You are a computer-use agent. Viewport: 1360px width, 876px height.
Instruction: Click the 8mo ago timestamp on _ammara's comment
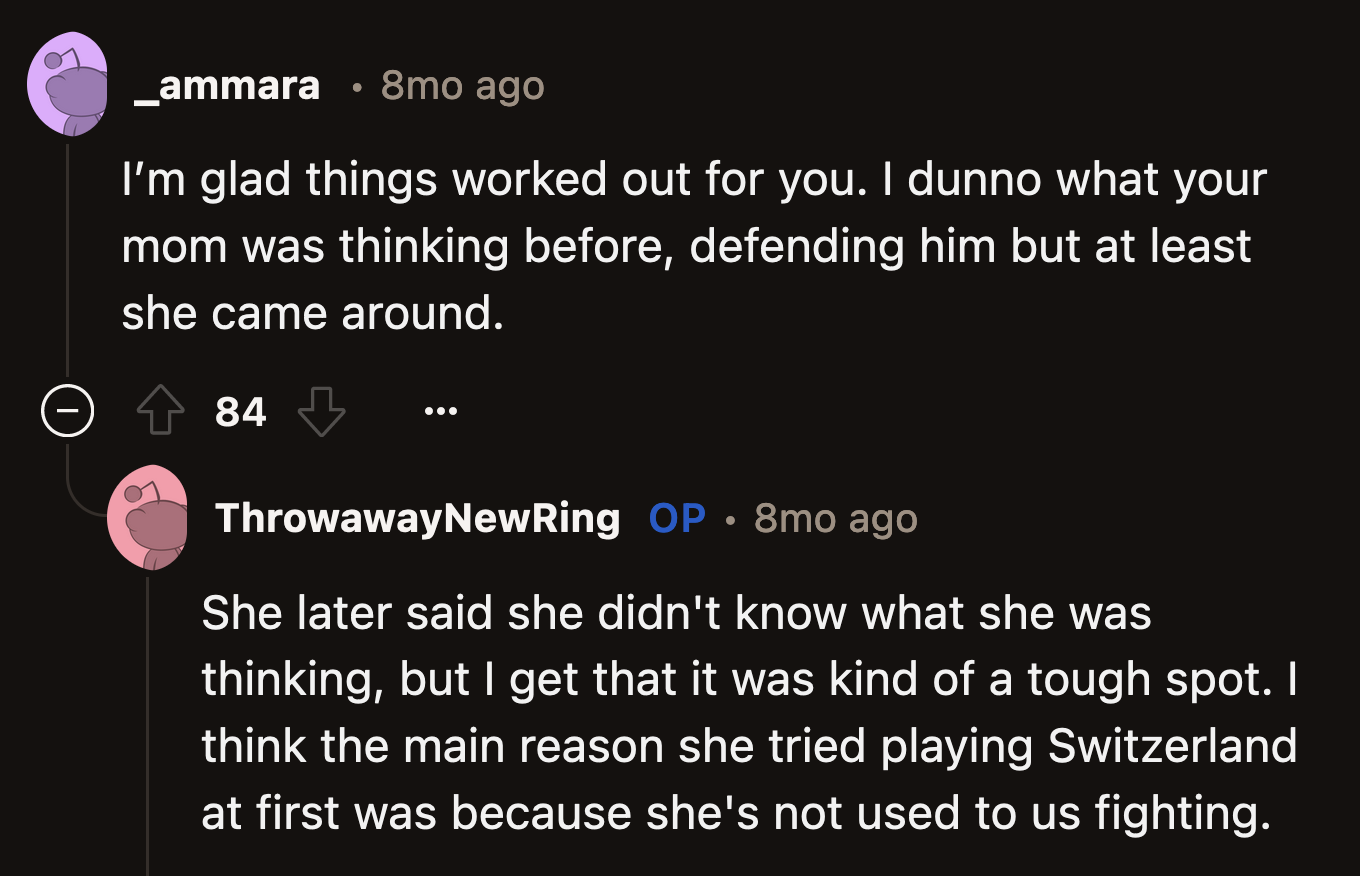(x=461, y=86)
